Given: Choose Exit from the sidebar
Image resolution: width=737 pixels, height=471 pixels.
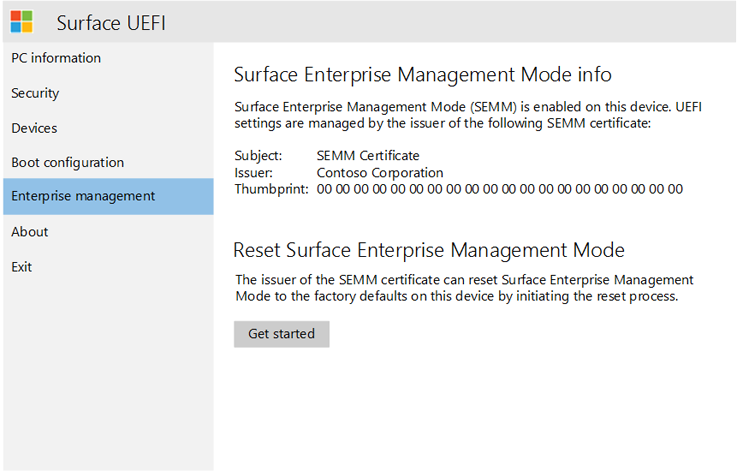Looking at the screenshot, I should (22, 266).
